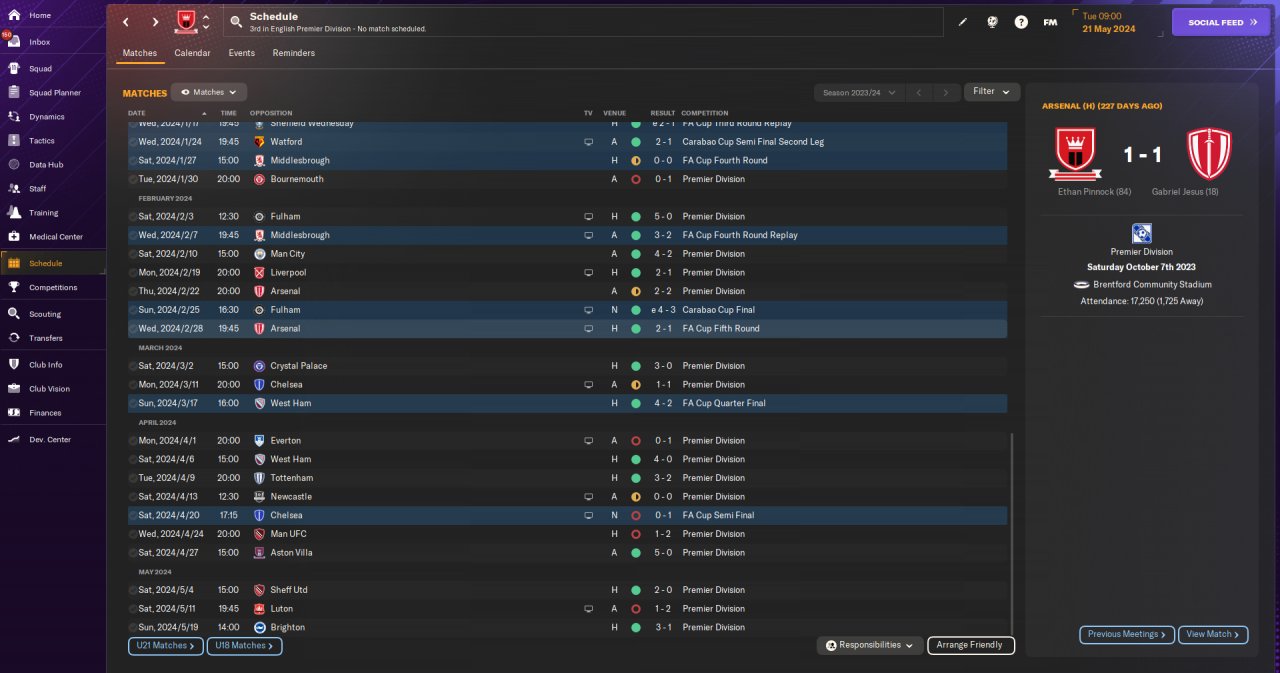Expand the Filter dropdown
This screenshot has width=1280, height=673.
click(992, 92)
